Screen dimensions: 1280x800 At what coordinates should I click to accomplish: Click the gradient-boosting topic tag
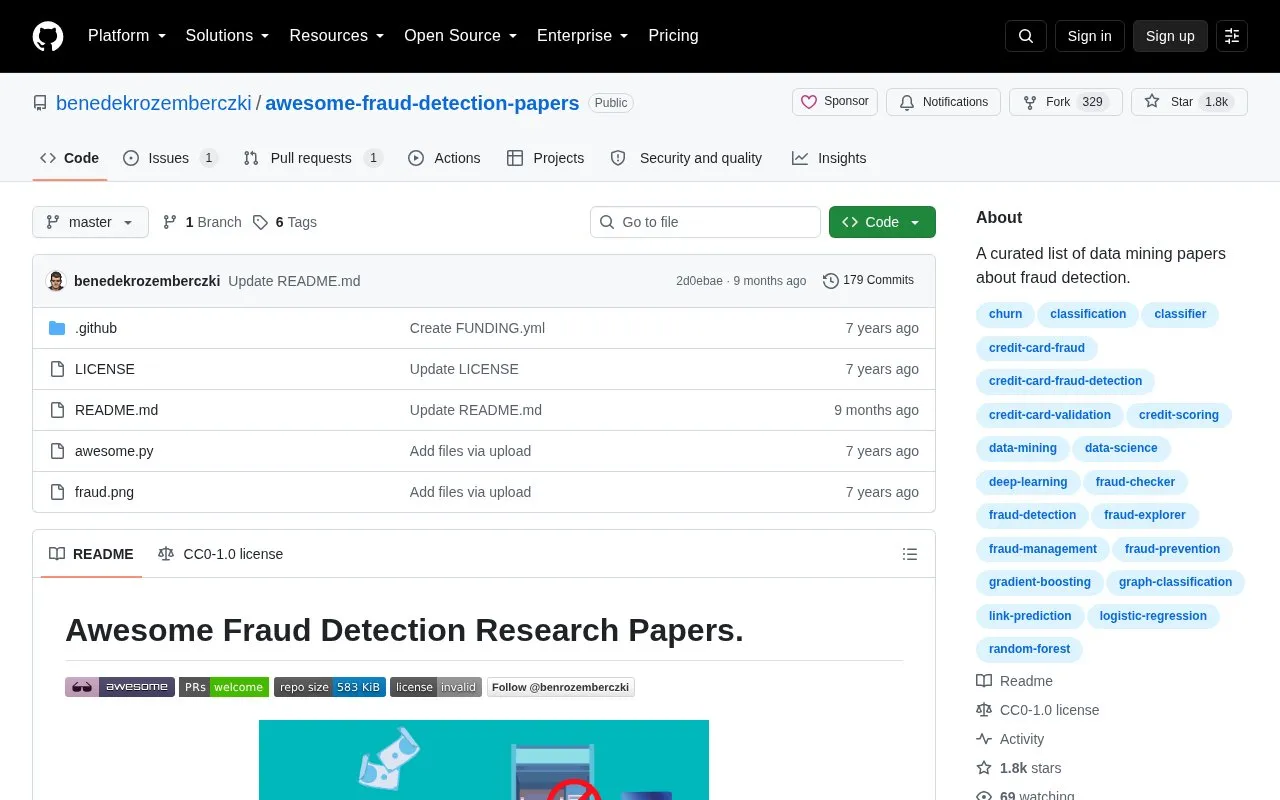click(x=1040, y=582)
